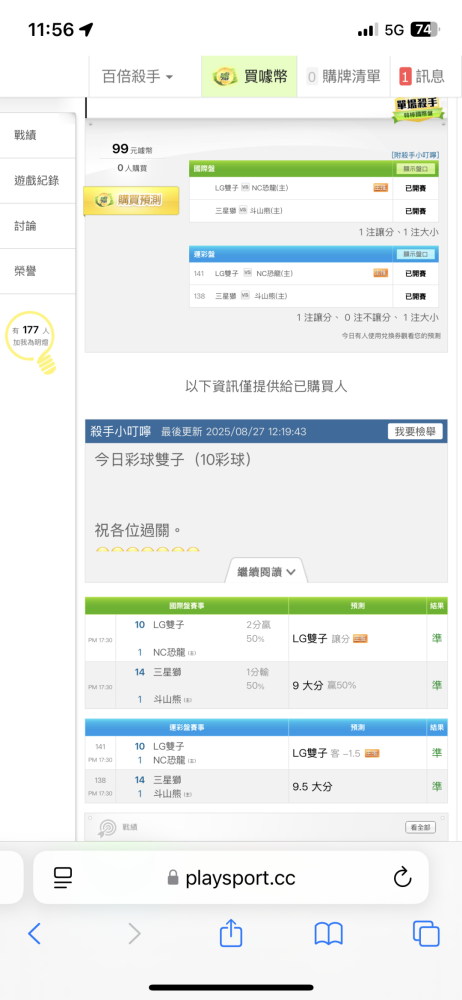
Task: Click the 買噱幣 coin icon
Action: pos(225,77)
